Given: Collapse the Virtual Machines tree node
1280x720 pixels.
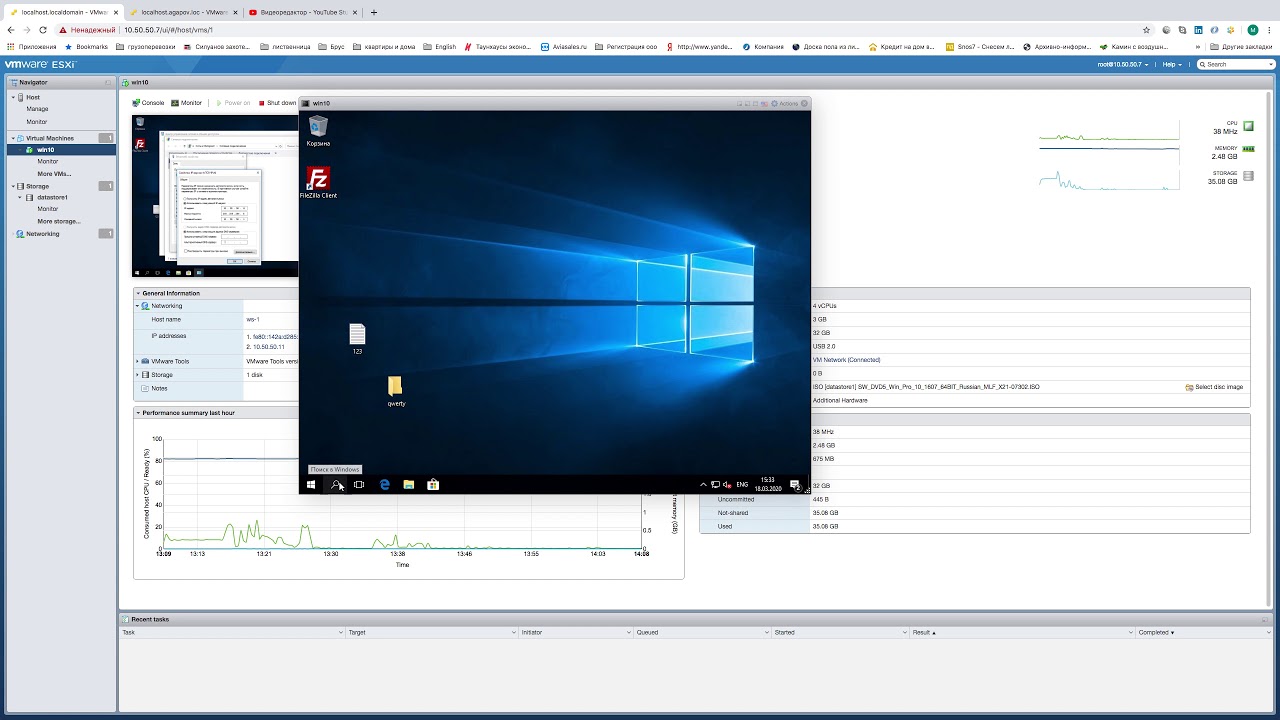Looking at the screenshot, I should tap(14, 138).
